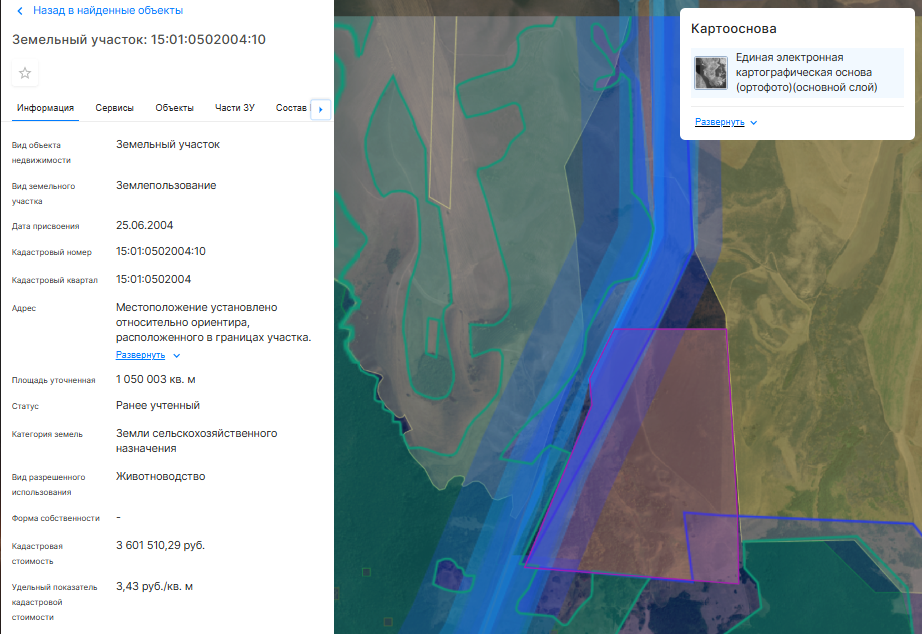Click the back arrow chevron icon
This screenshot has height=634, width=922.
(x=20, y=11)
